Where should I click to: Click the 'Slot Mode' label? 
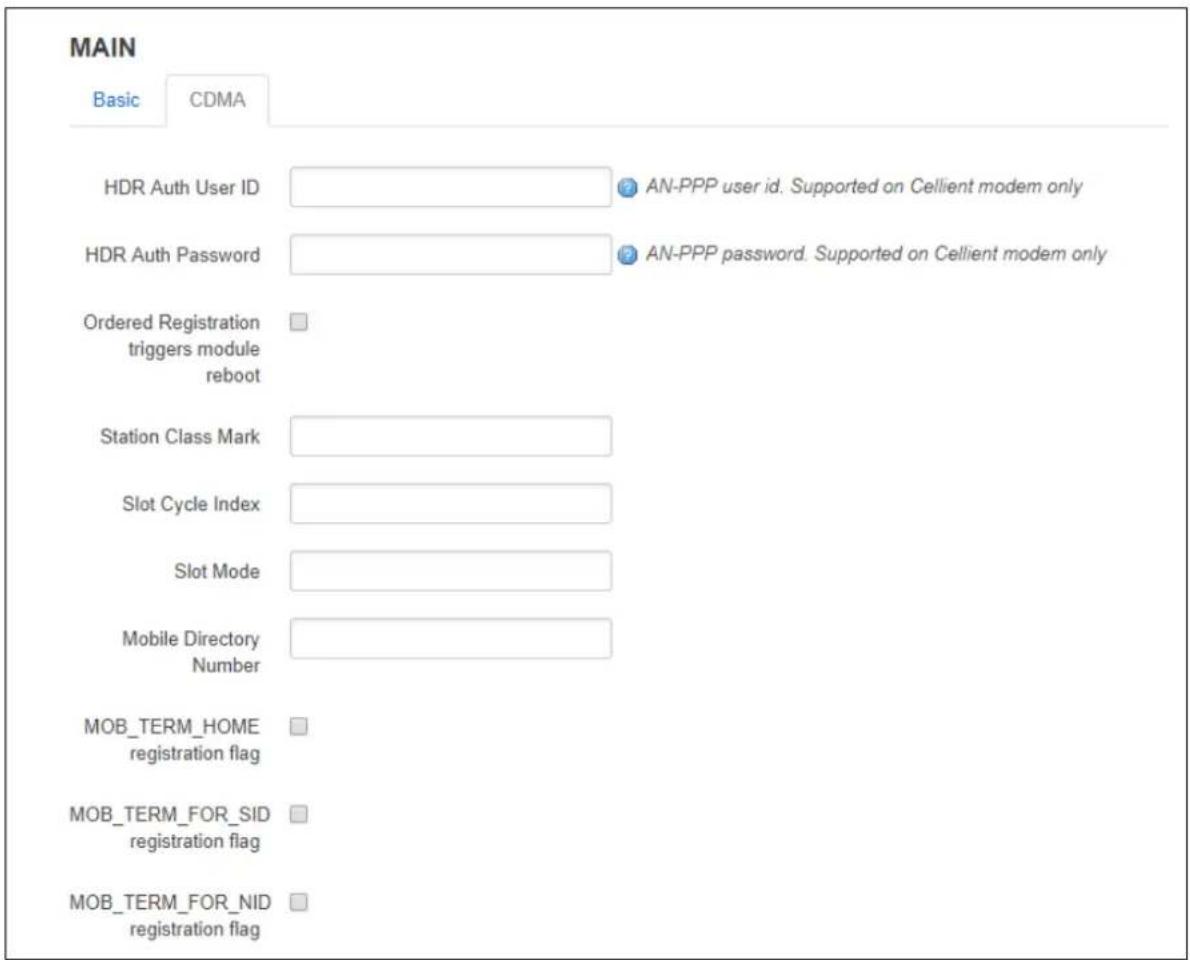click(217, 571)
